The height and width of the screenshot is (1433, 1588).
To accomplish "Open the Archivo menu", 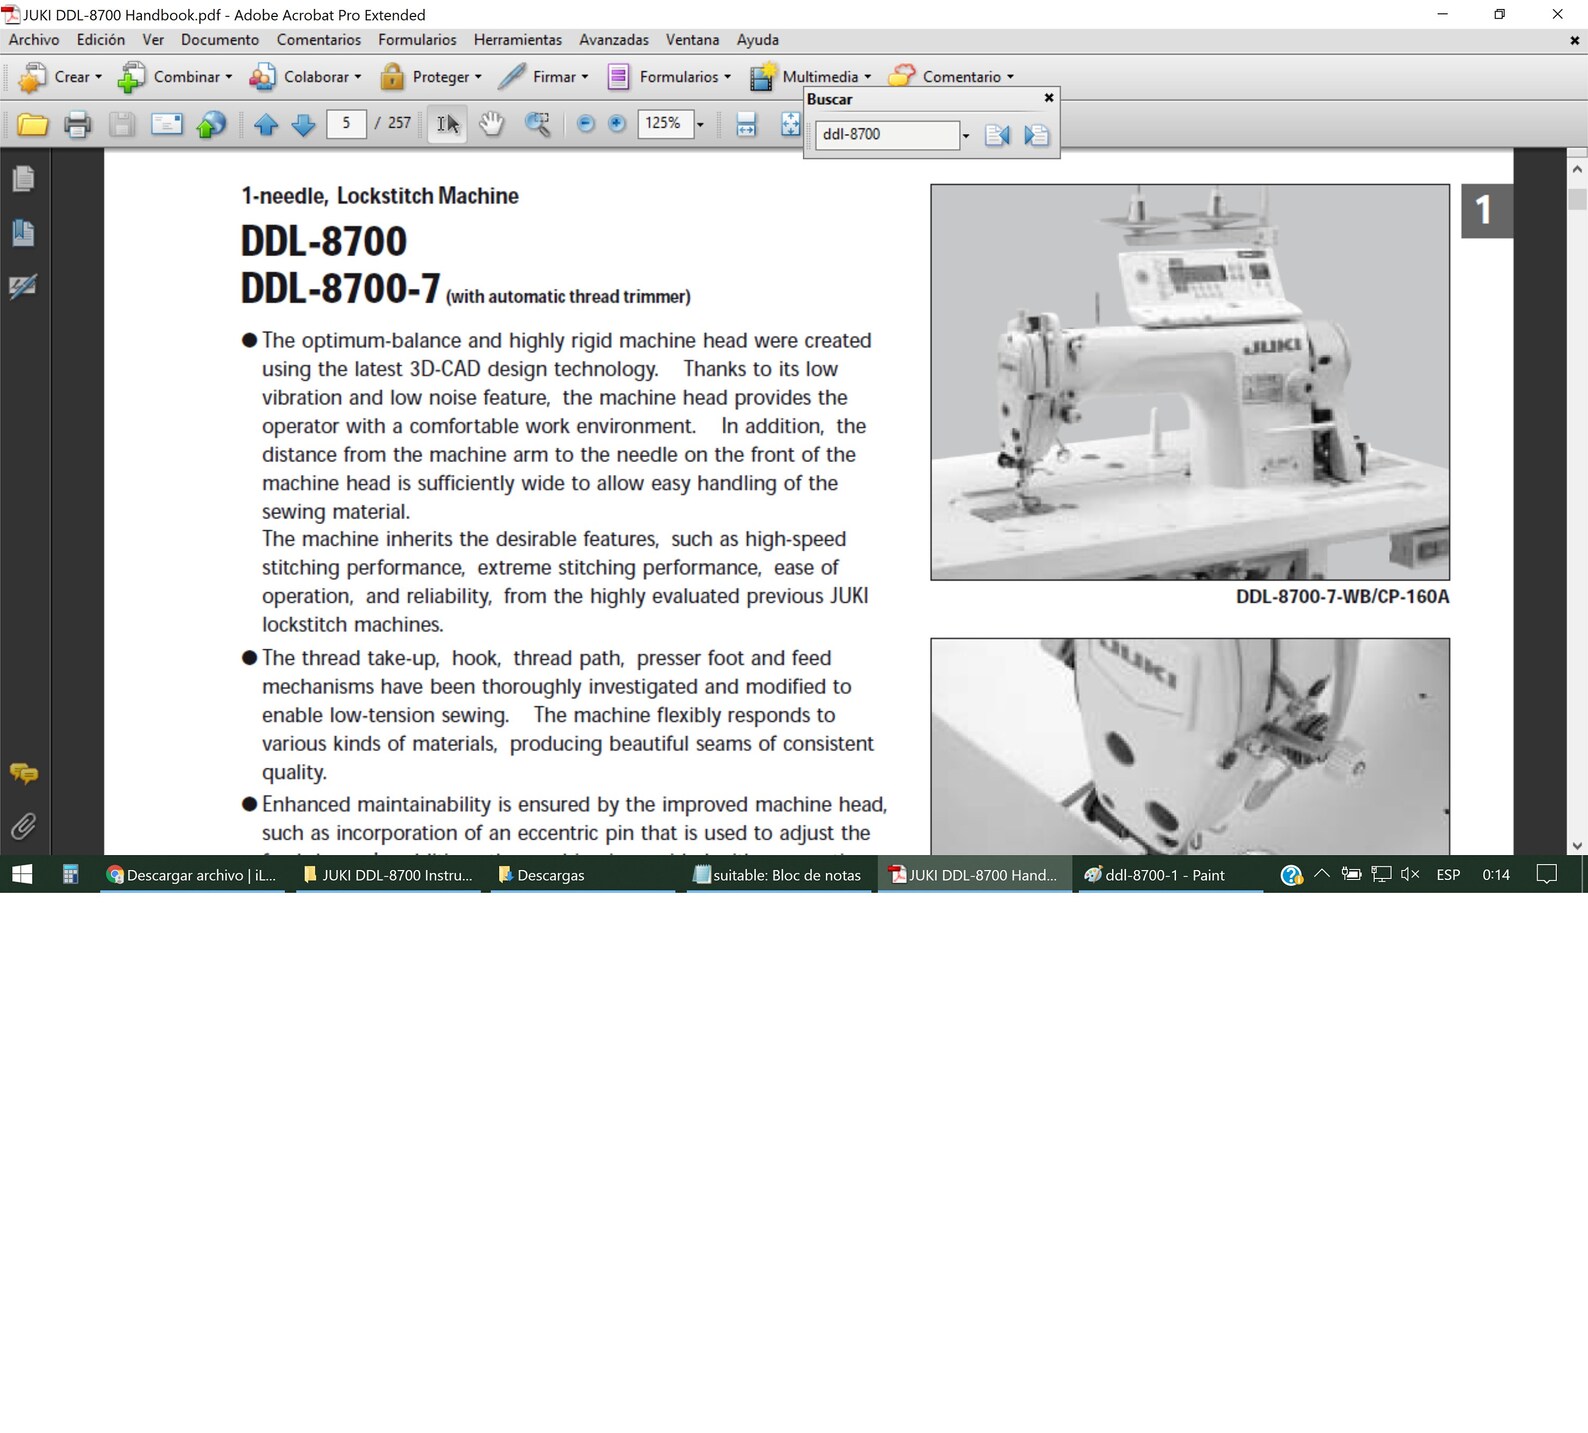I will (x=34, y=40).
